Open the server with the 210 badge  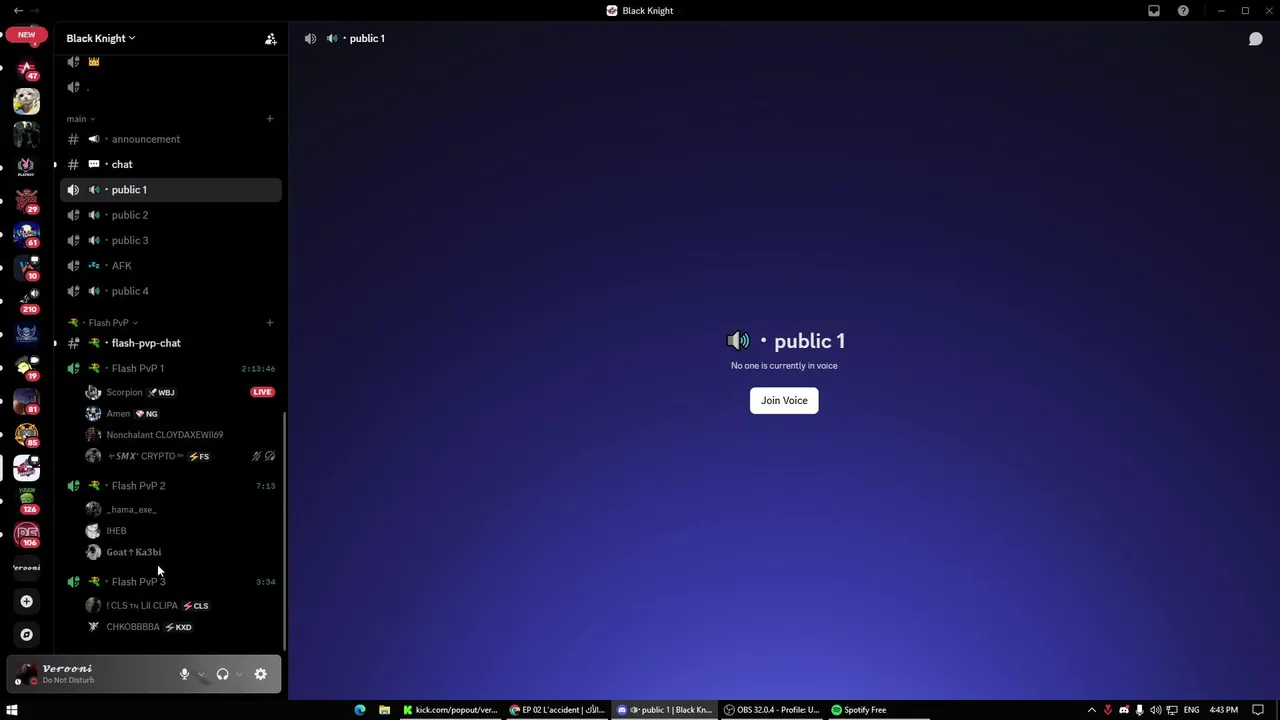(x=27, y=301)
